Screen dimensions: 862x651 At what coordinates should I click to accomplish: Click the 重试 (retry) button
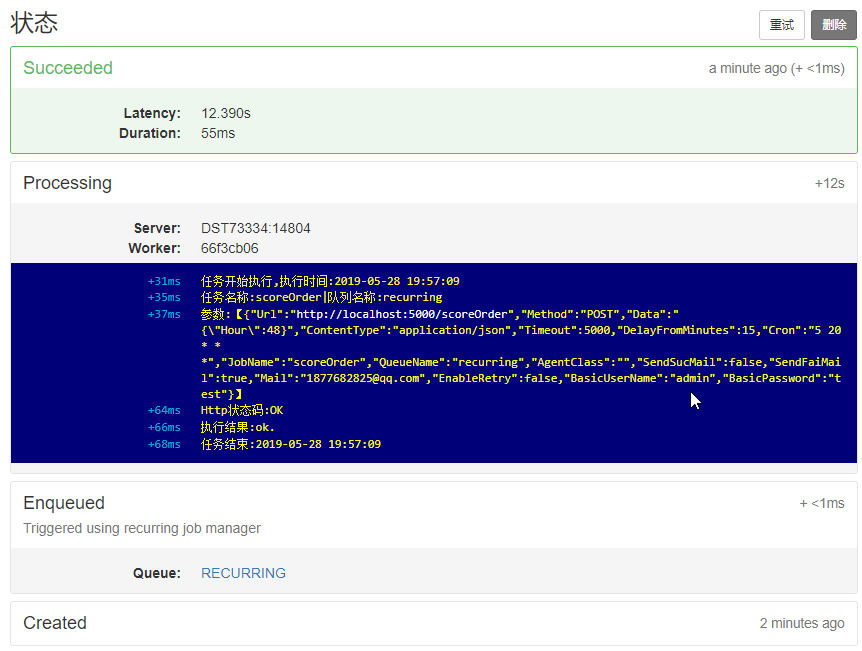[781, 25]
